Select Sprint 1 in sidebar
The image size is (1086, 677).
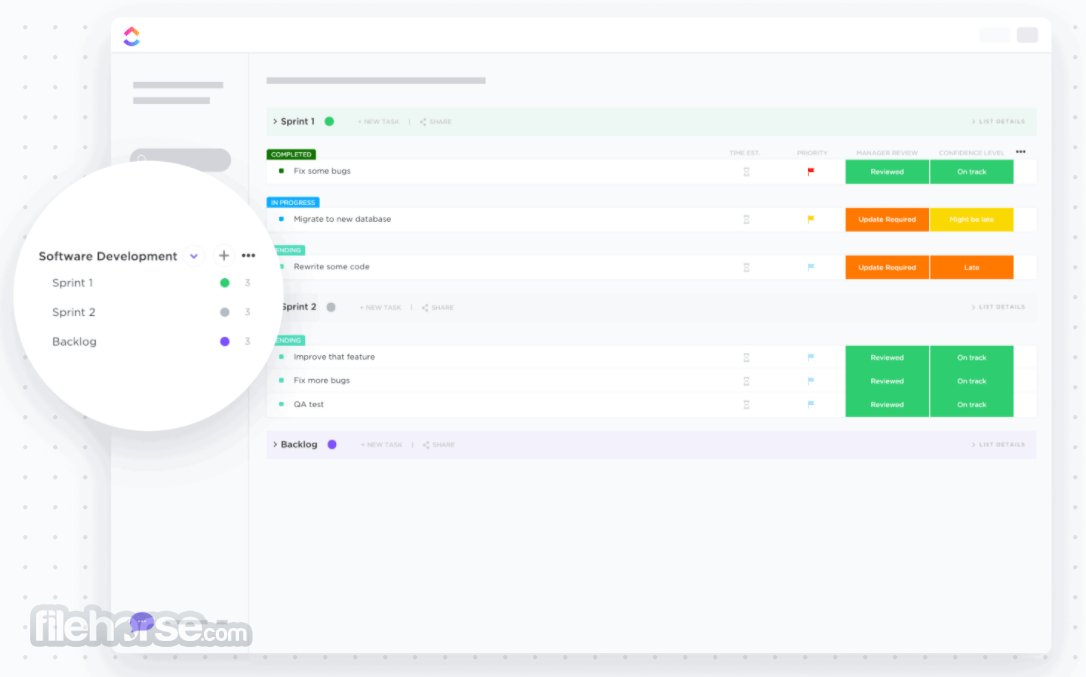(73, 283)
